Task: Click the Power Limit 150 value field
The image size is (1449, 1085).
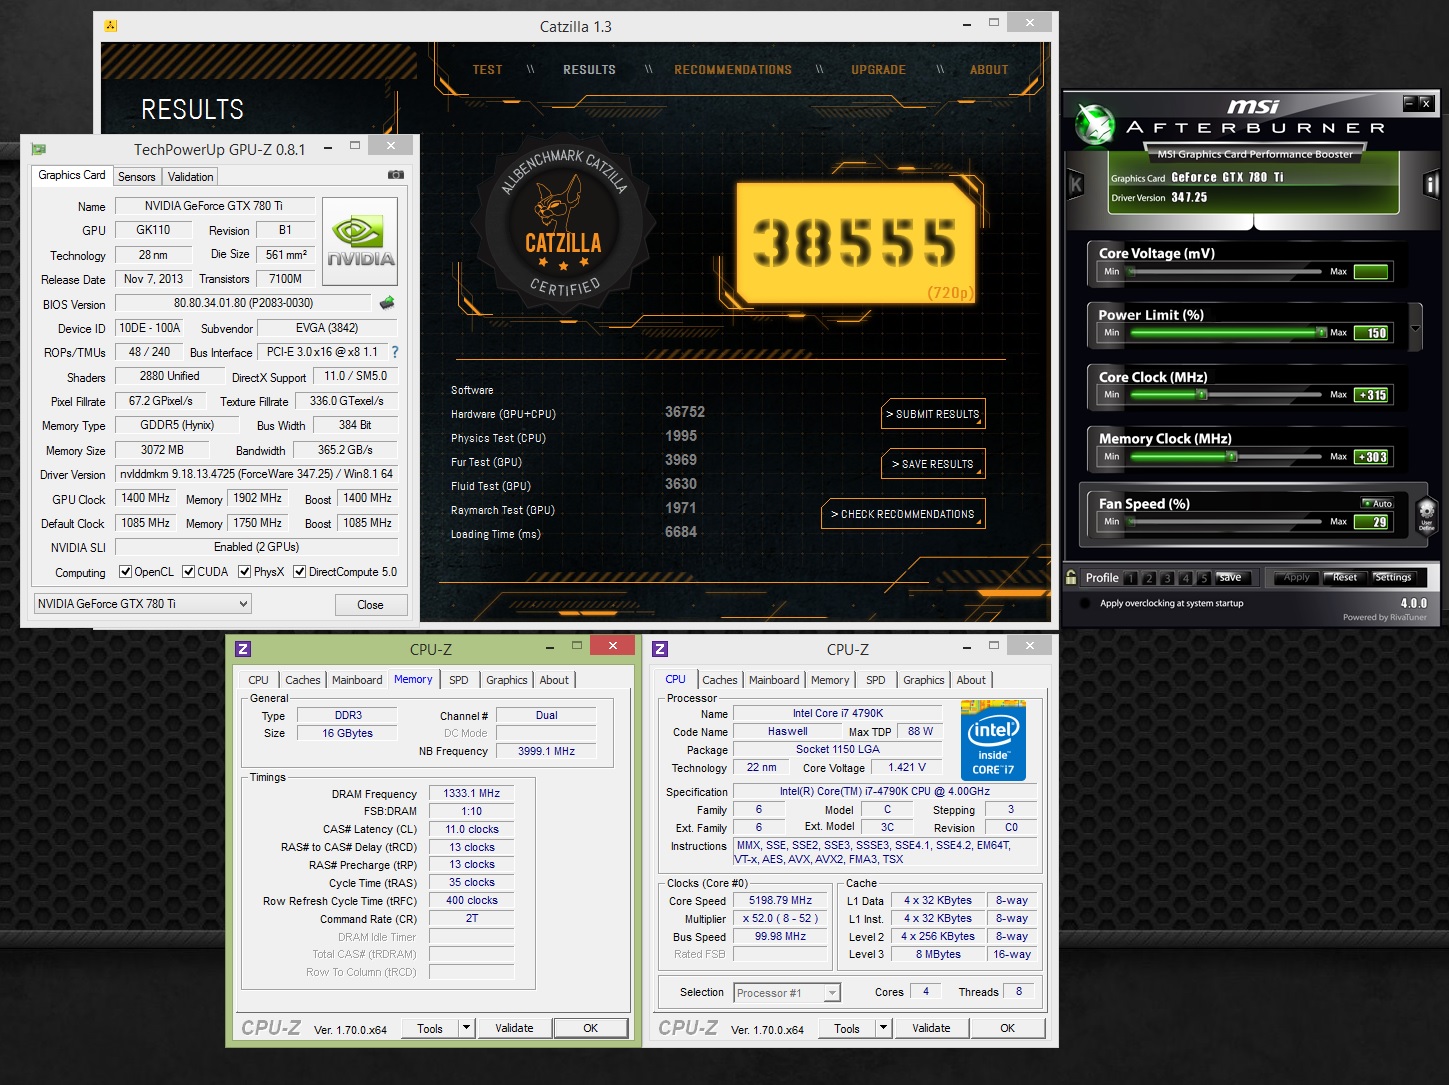Action: point(1372,333)
